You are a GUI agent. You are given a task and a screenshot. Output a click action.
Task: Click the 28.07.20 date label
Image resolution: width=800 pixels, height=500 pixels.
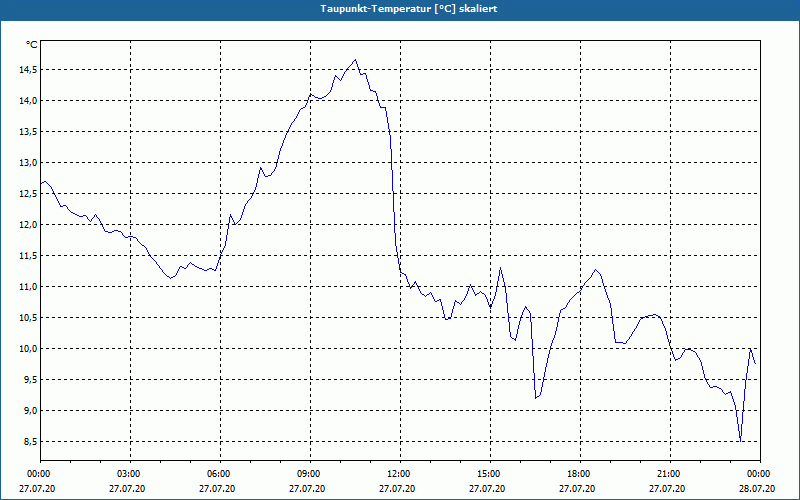pyautogui.click(x=757, y=488)
